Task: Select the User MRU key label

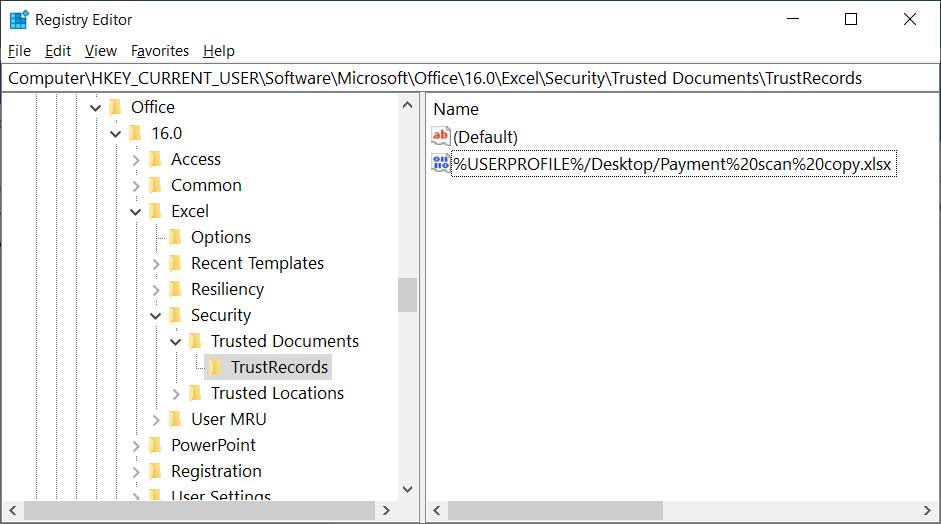Action: point(229,419)
